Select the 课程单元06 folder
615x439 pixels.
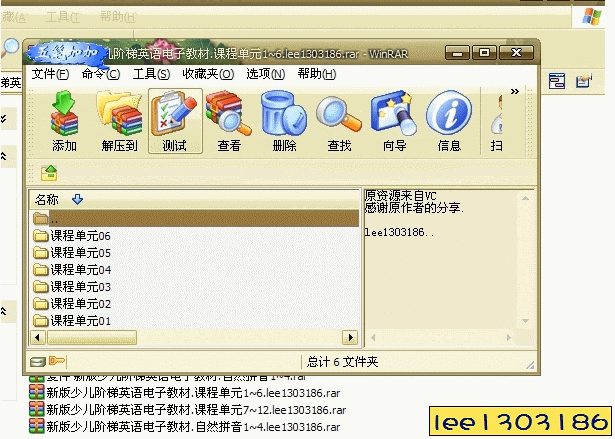tap(80, 236)
